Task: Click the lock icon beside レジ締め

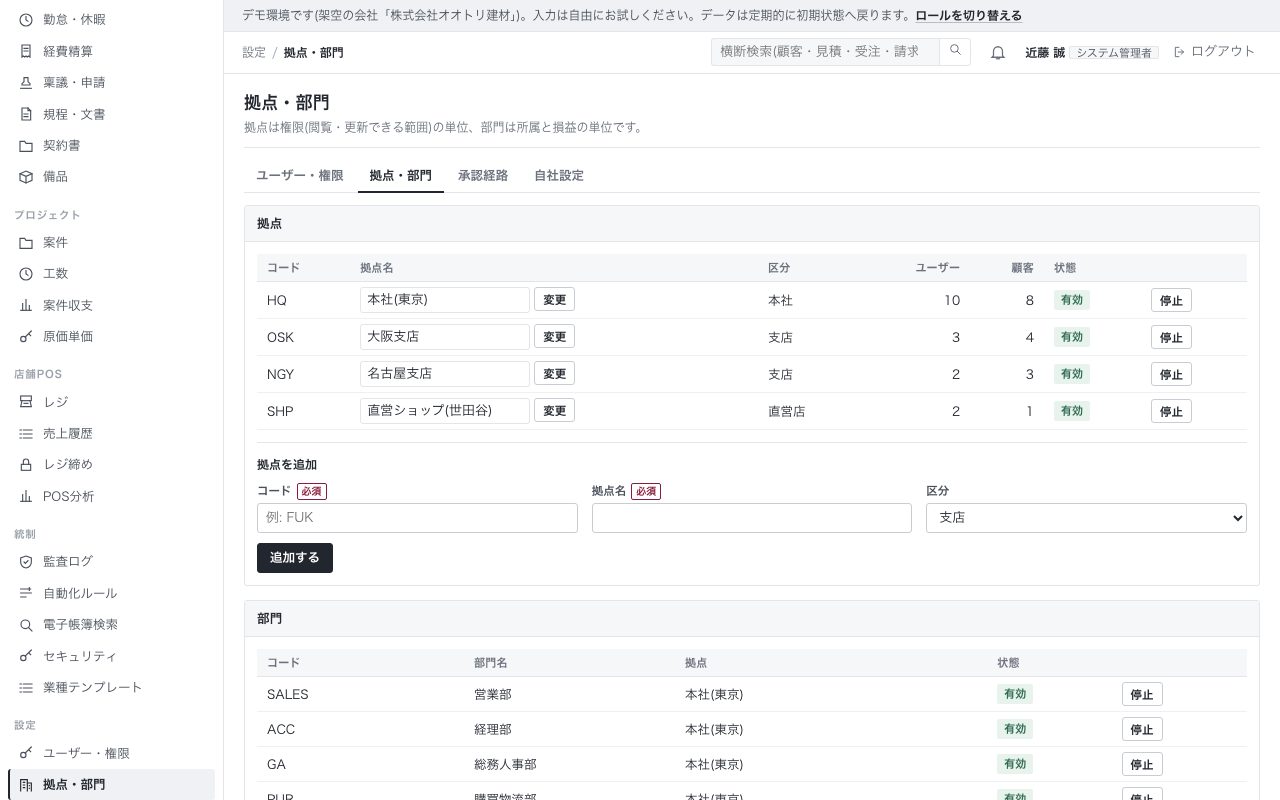Action: click(26, 464)
